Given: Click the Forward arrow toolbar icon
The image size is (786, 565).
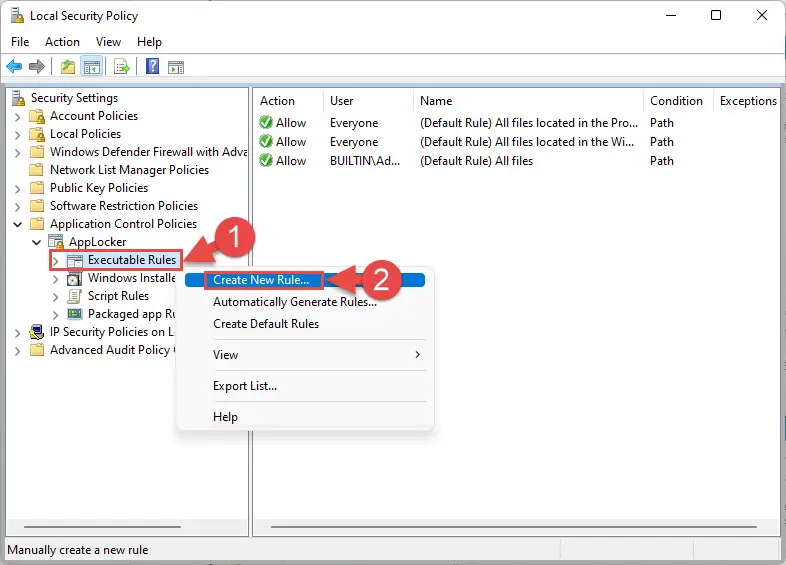Looking at the screenshot, I should click(37, 66).
